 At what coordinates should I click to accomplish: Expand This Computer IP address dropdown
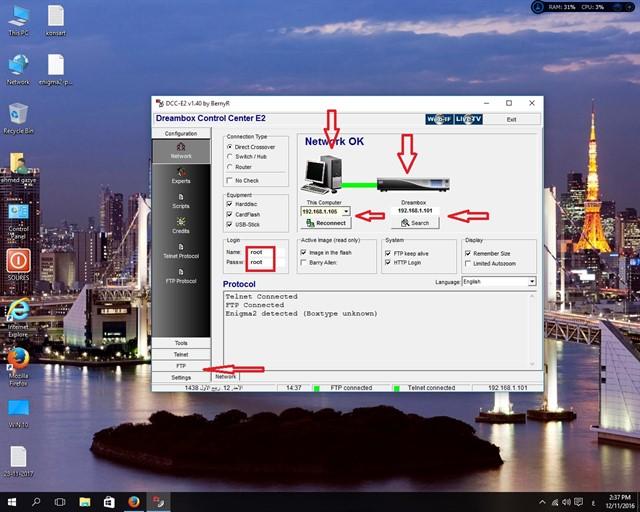(346, 211)
